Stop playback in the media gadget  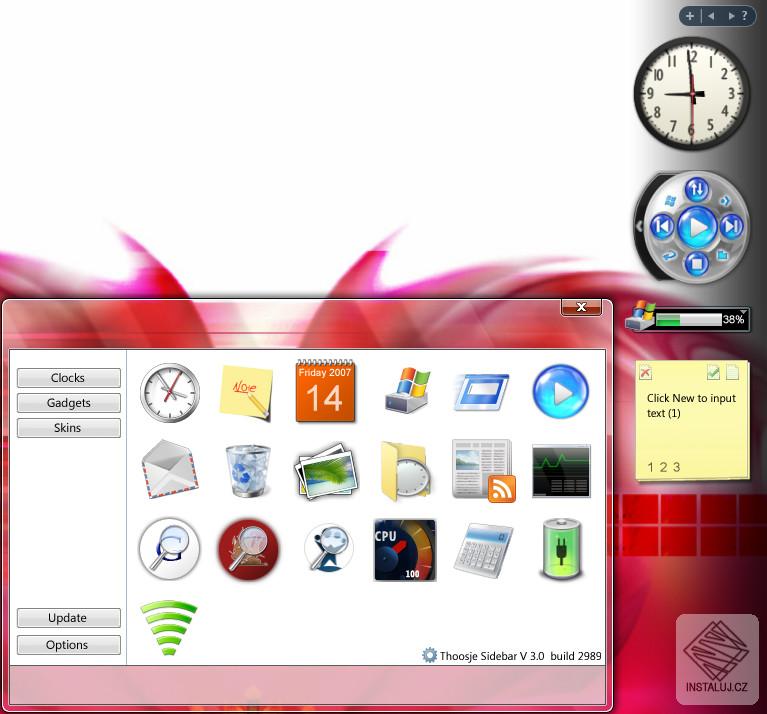697,263
